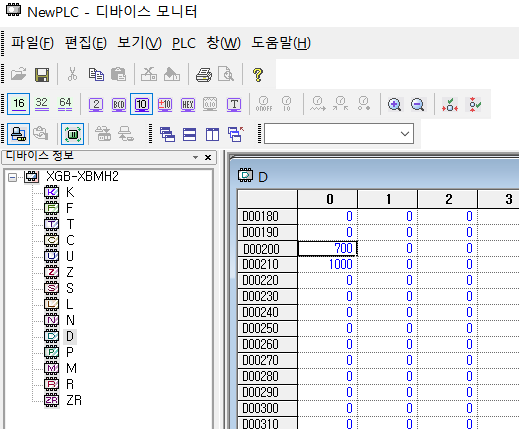This screenshot has height=429, width=519.
Task: Click the D00200 cell showing 700
Action: 327,248
